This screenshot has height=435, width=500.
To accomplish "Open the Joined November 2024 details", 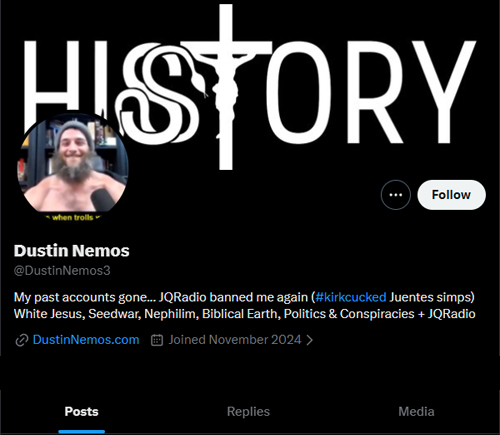I will [x=235, y=340].
